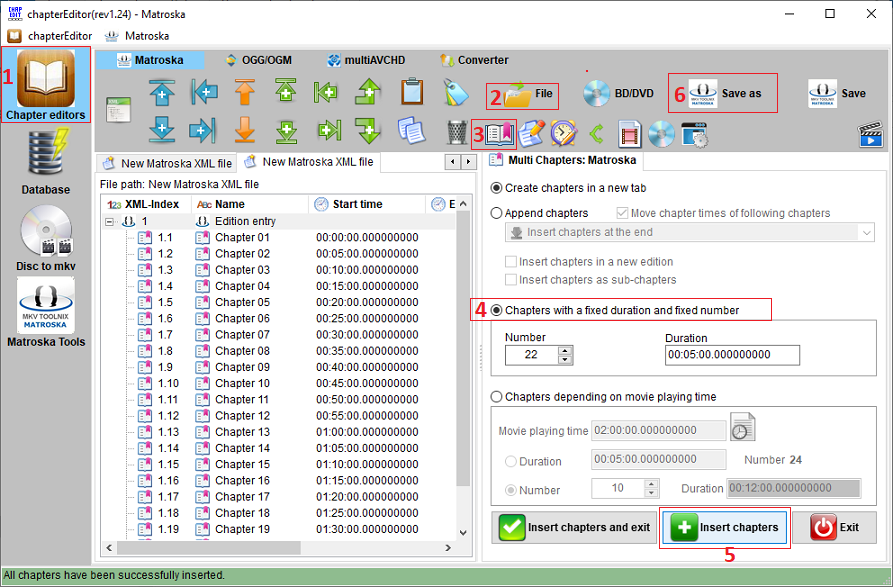Viewport: 893px width, 587px height.
Task: Click the green down-arrow add icon
Action: pos(286,131)
